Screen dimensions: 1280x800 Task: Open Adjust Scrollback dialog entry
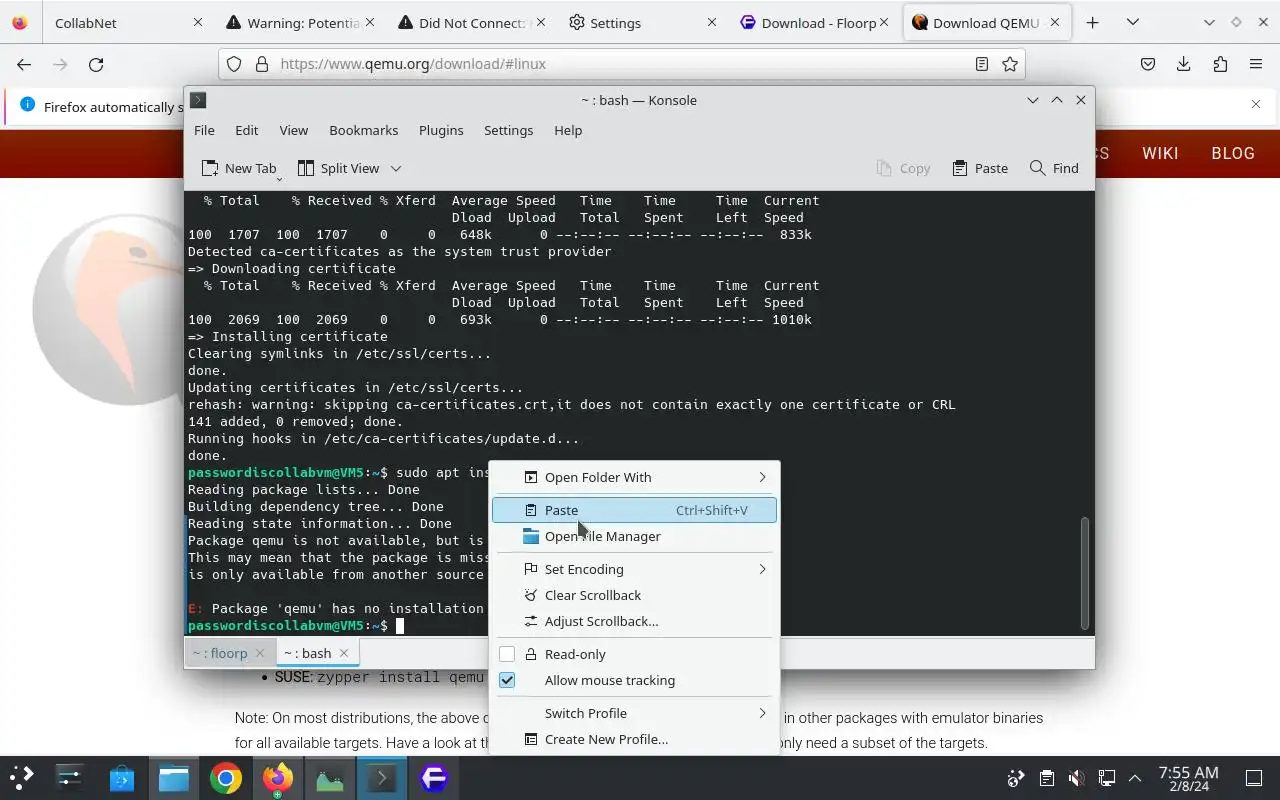coord(634,621)
